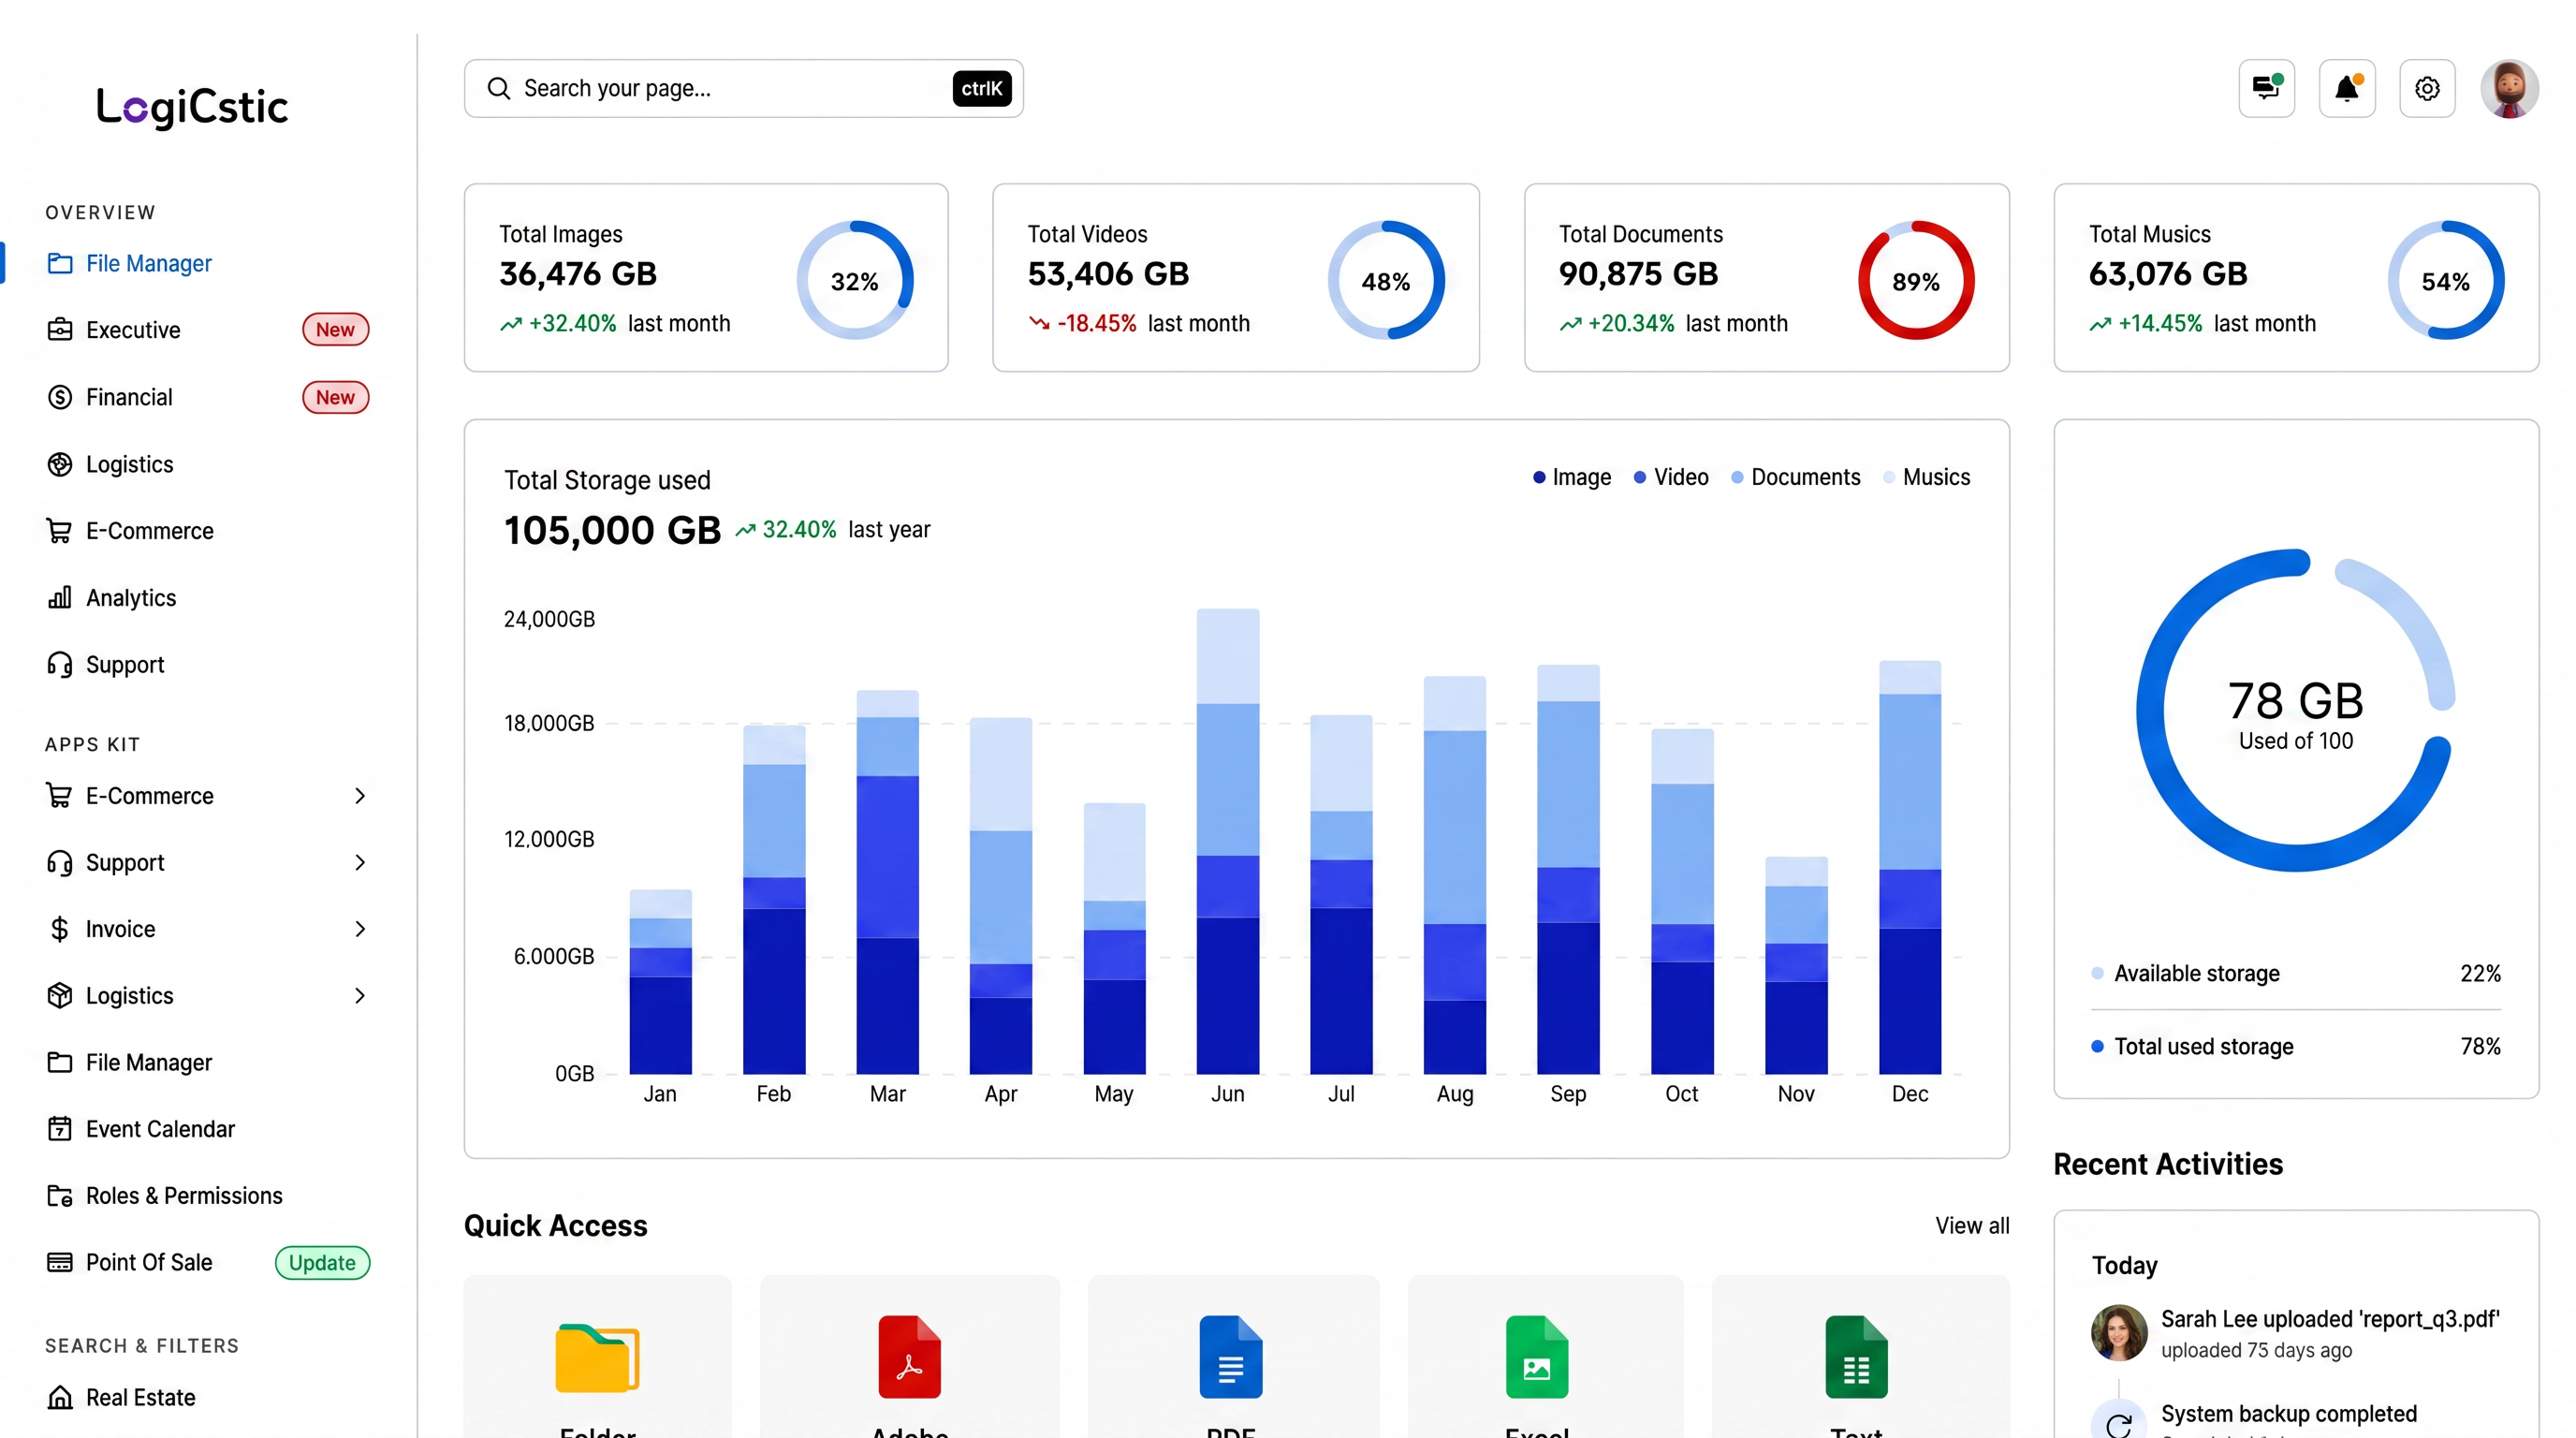This screenshot has width=2576, height=1438.
Task: Click the Dec bar in storage chart
Action: pyautogui.click(x=1910, y=867)
